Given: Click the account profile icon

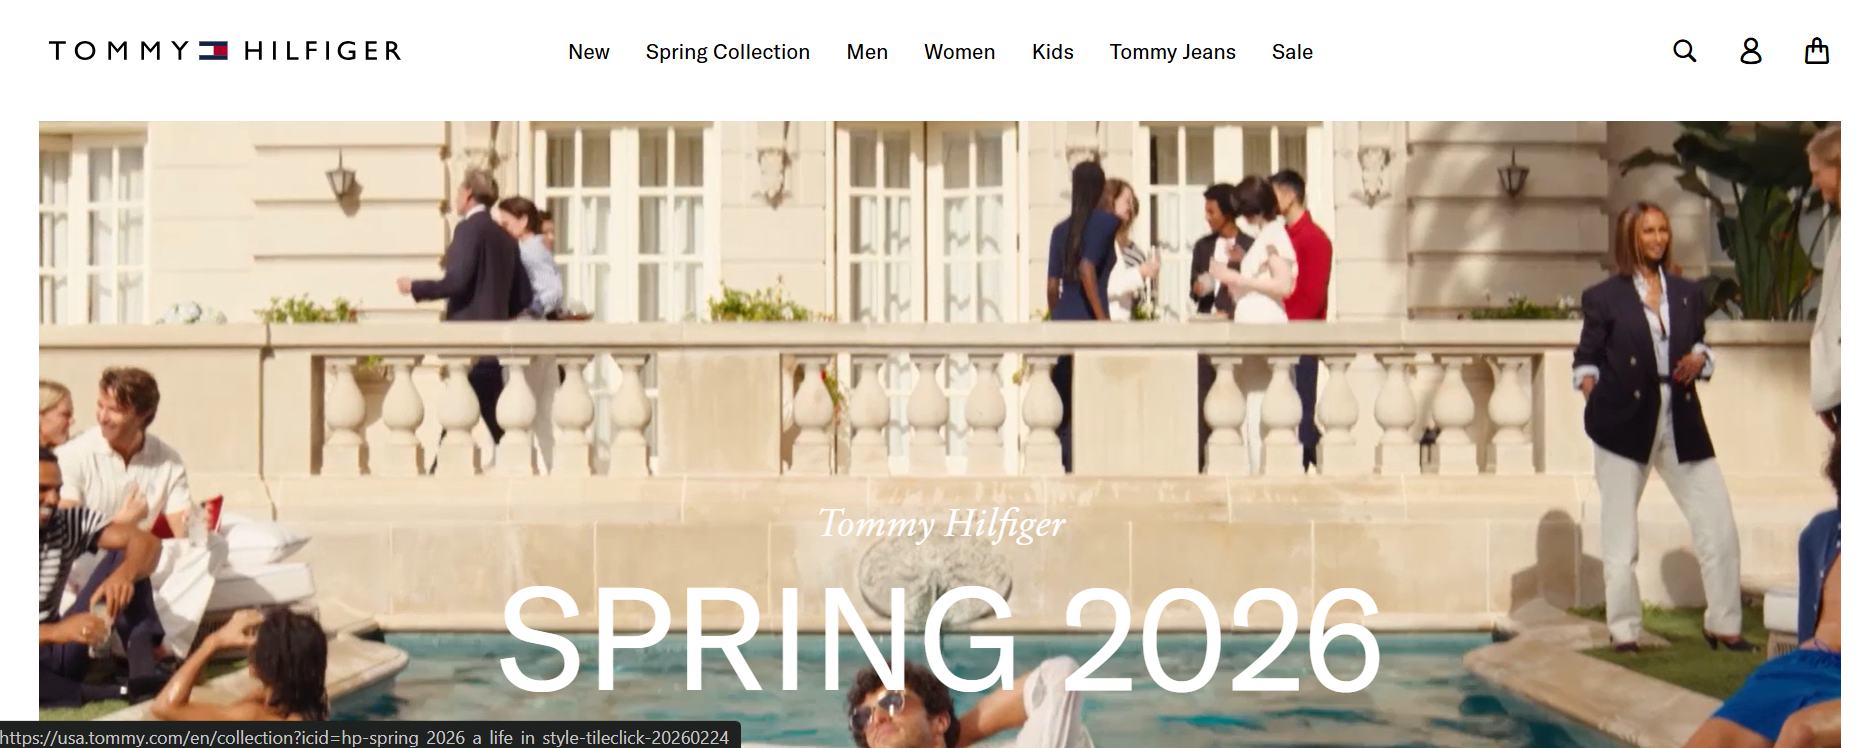Looking at the screenshot, I should (1751, 51).
